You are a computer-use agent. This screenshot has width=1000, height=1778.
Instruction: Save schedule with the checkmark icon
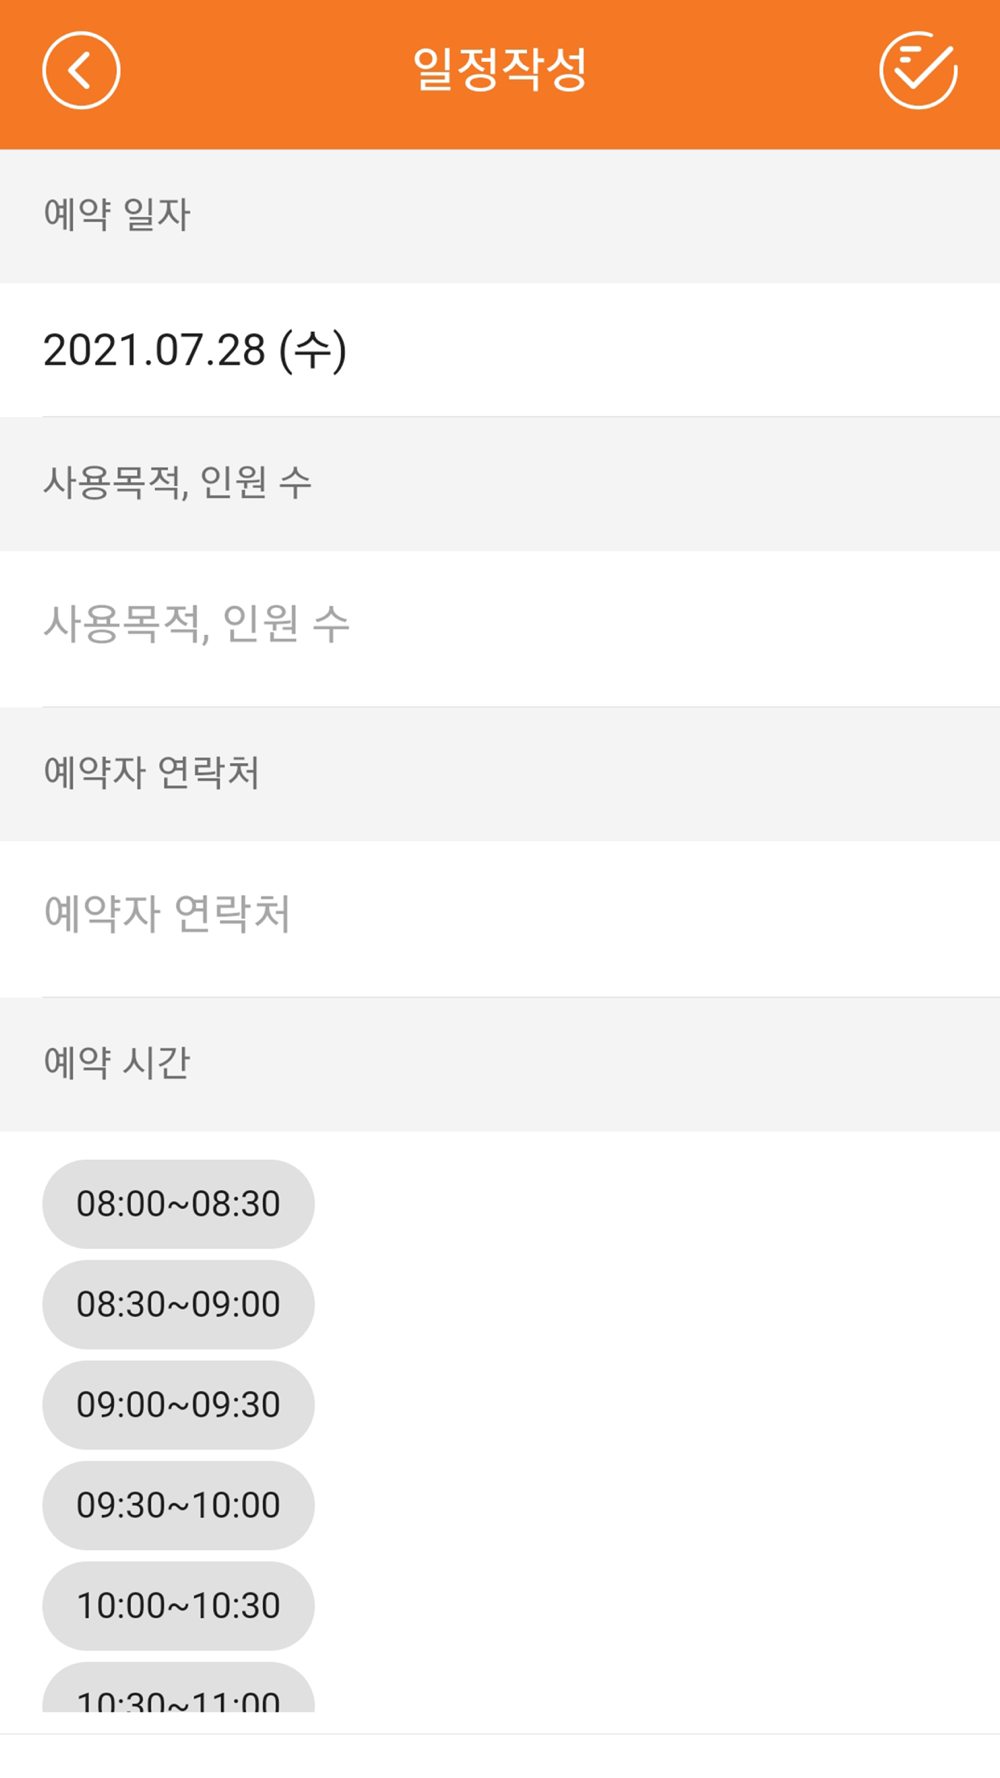click(918, 70)
